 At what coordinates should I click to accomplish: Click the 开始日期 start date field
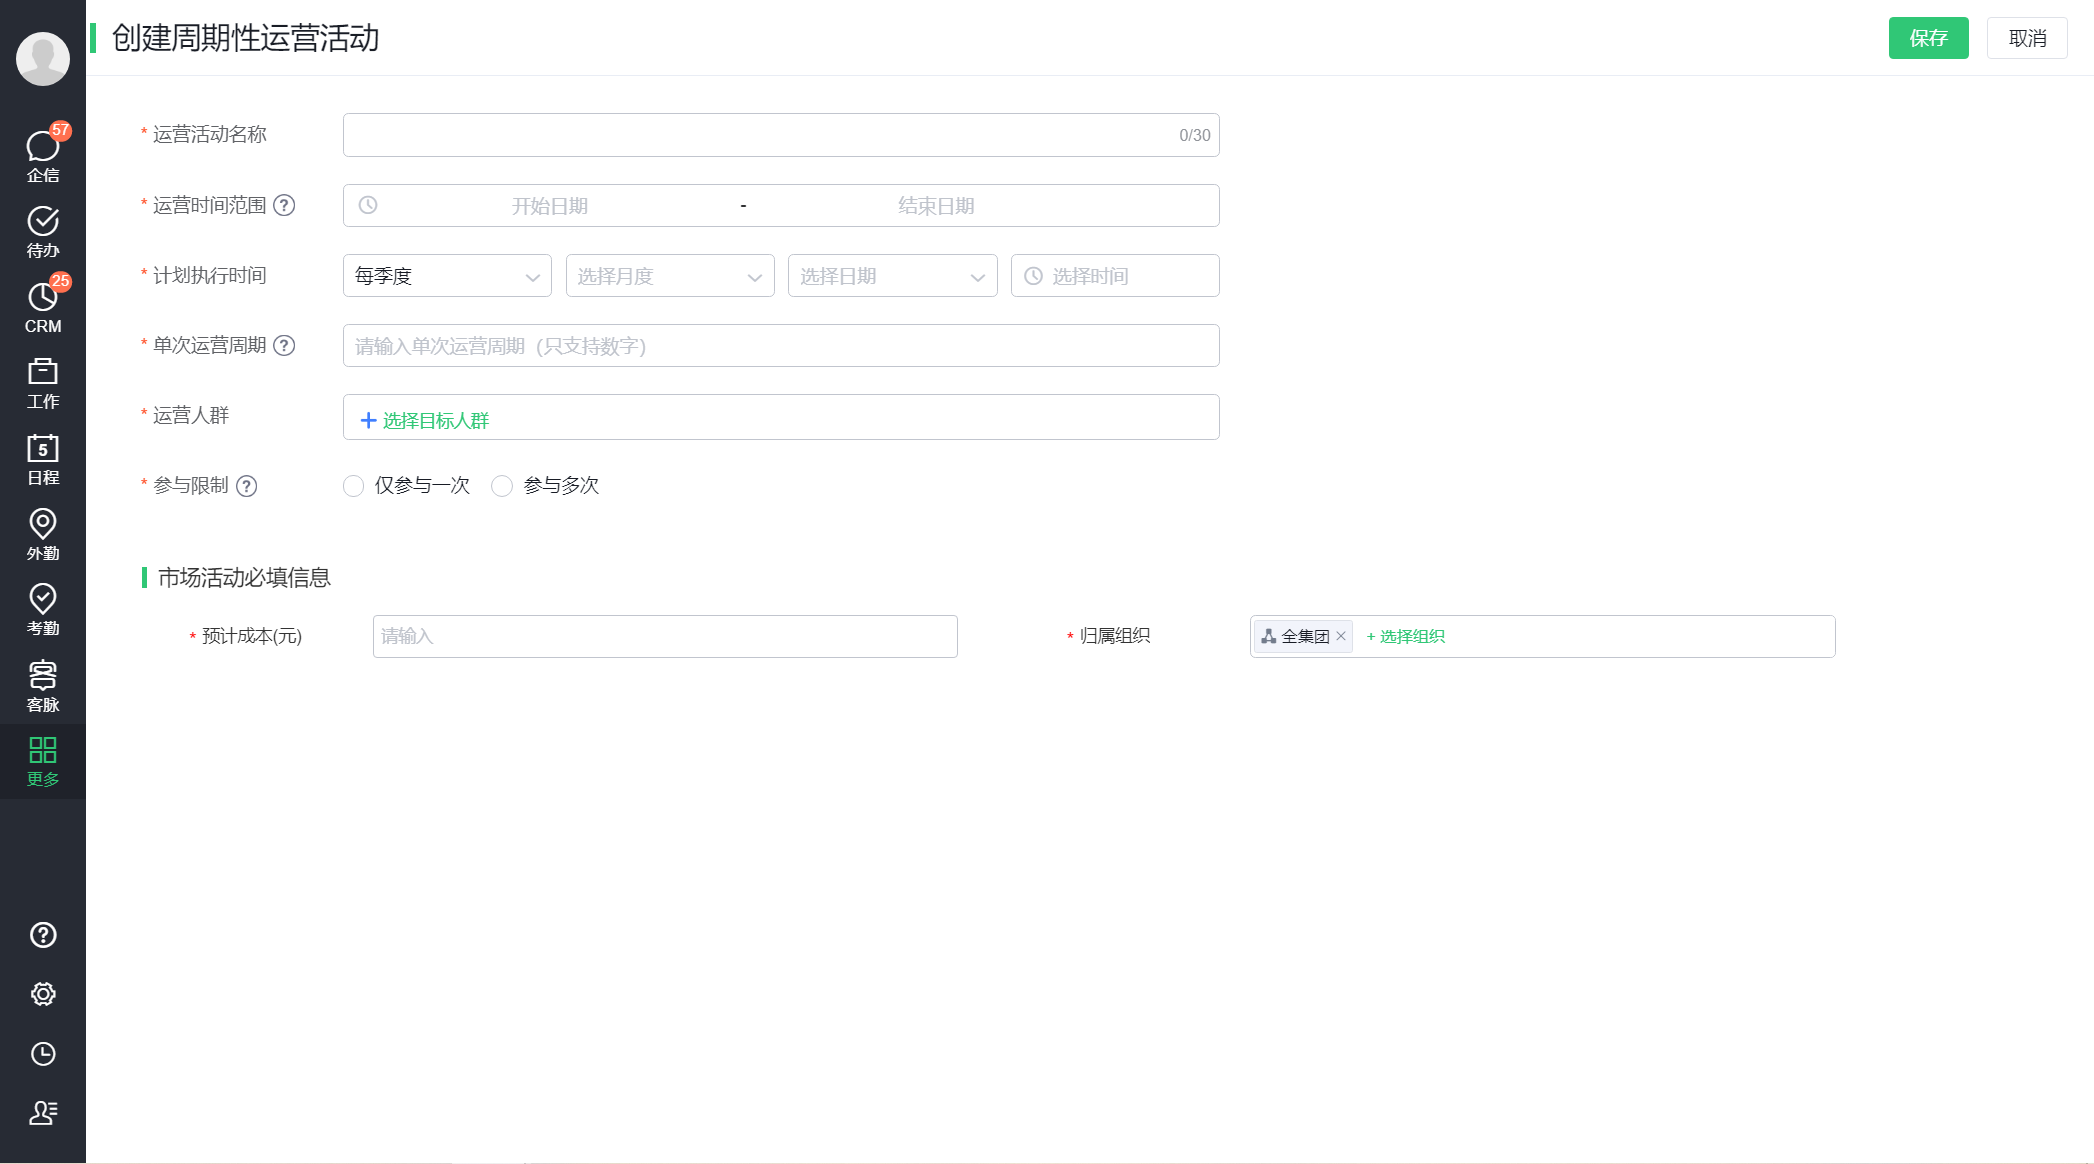[550, 206]
